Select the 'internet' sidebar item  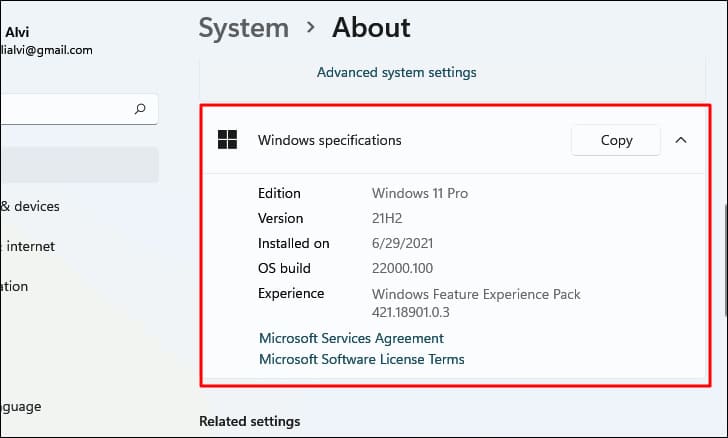coord(30,246)
